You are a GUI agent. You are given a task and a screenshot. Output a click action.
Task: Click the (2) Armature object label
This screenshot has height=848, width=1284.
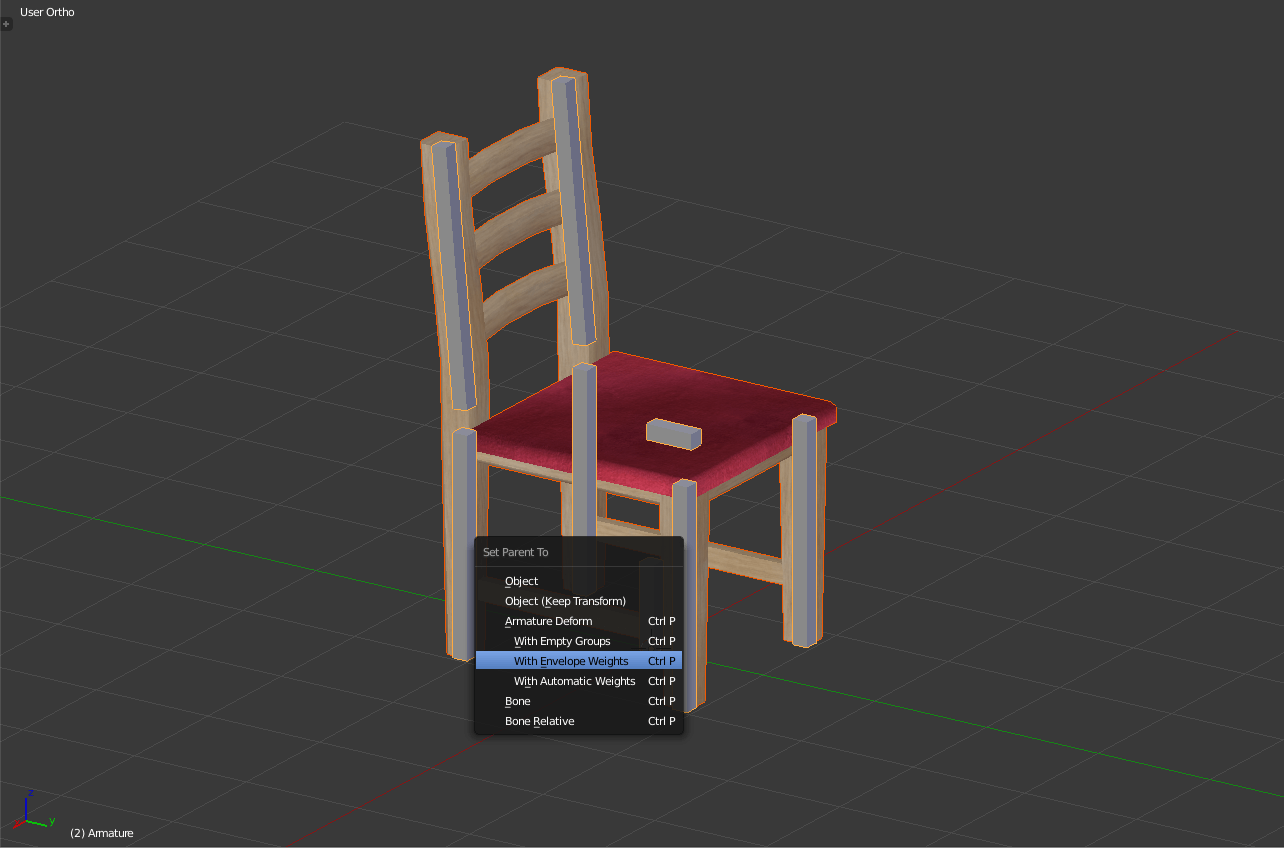pos(101,833)
